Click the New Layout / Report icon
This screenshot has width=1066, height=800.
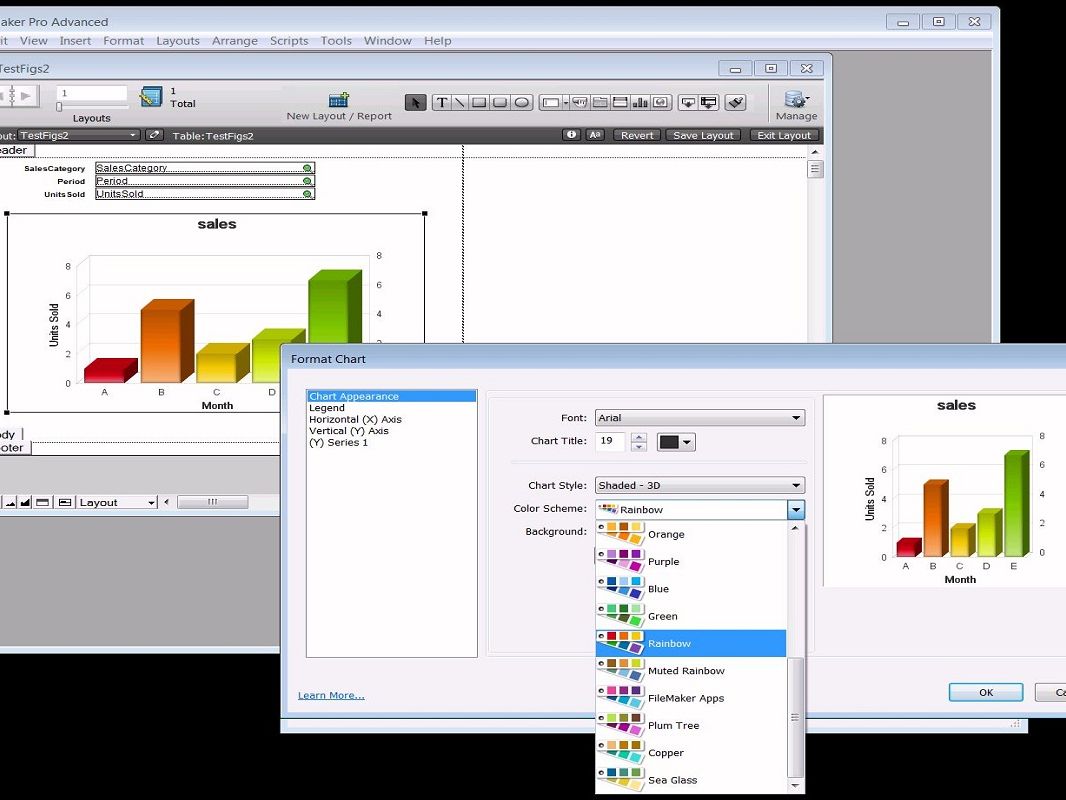coord(339,100)
